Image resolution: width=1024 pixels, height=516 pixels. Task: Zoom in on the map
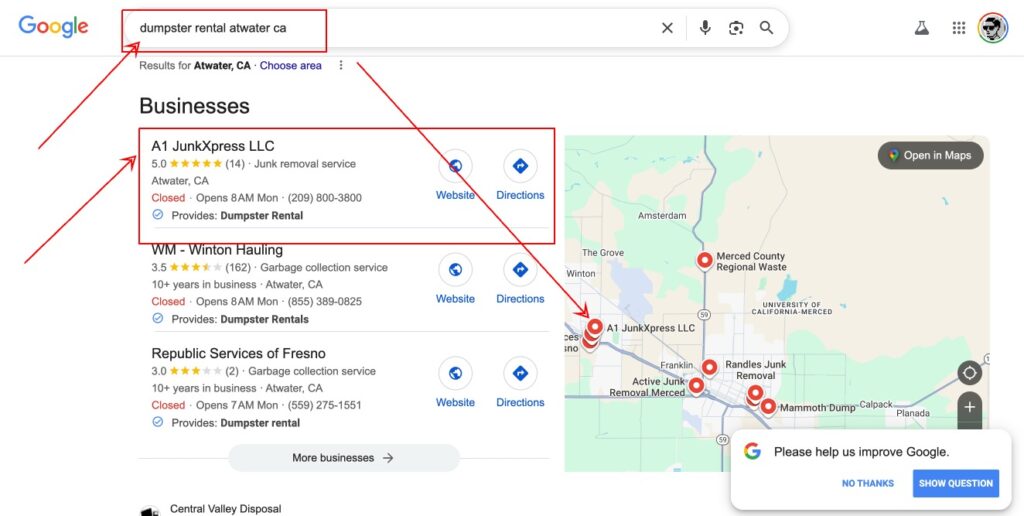[x=969, y=407]
